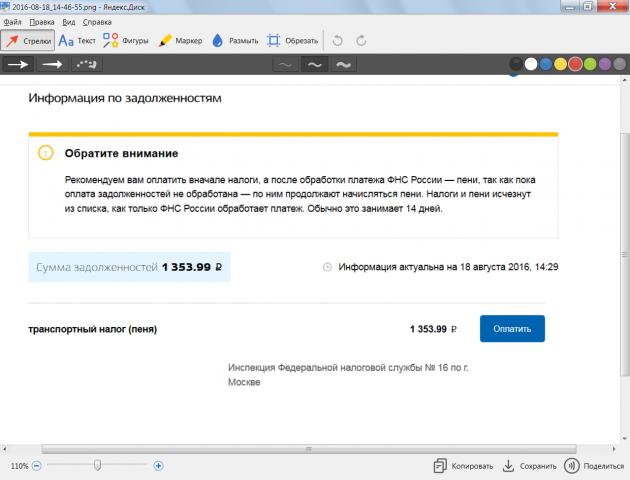This screenshot has width=630, height=480.
Task: Click the scroll up arrow
Action: click(x=624, y=80)
